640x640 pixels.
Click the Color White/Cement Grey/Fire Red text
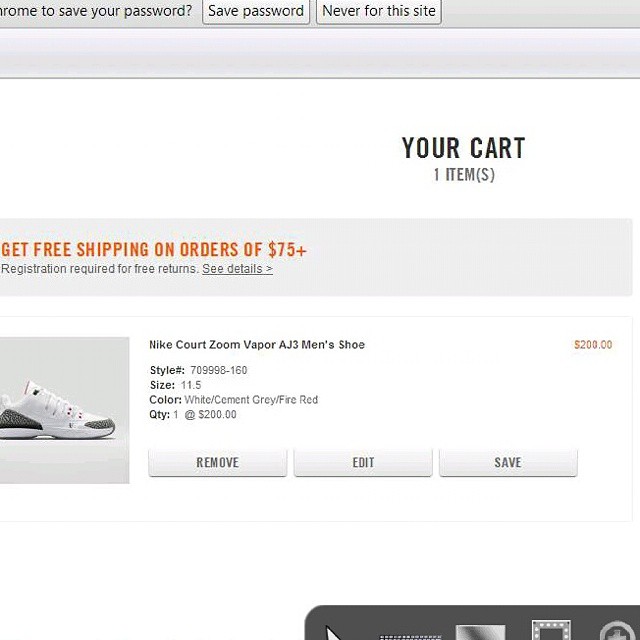(234, 400)
